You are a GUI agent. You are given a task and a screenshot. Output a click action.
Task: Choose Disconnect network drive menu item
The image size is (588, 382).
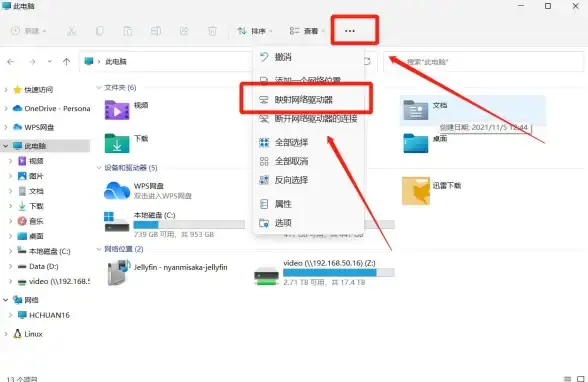pos(308,119)
